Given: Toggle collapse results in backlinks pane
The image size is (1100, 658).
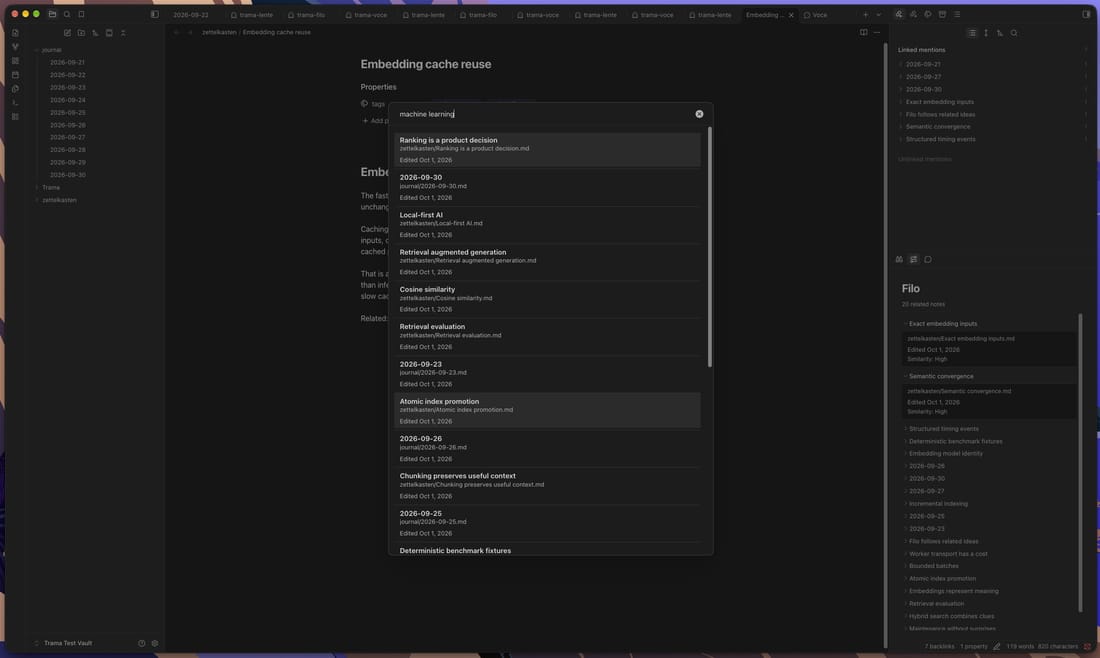Looking at the screenshot, I should coord(972,33).
